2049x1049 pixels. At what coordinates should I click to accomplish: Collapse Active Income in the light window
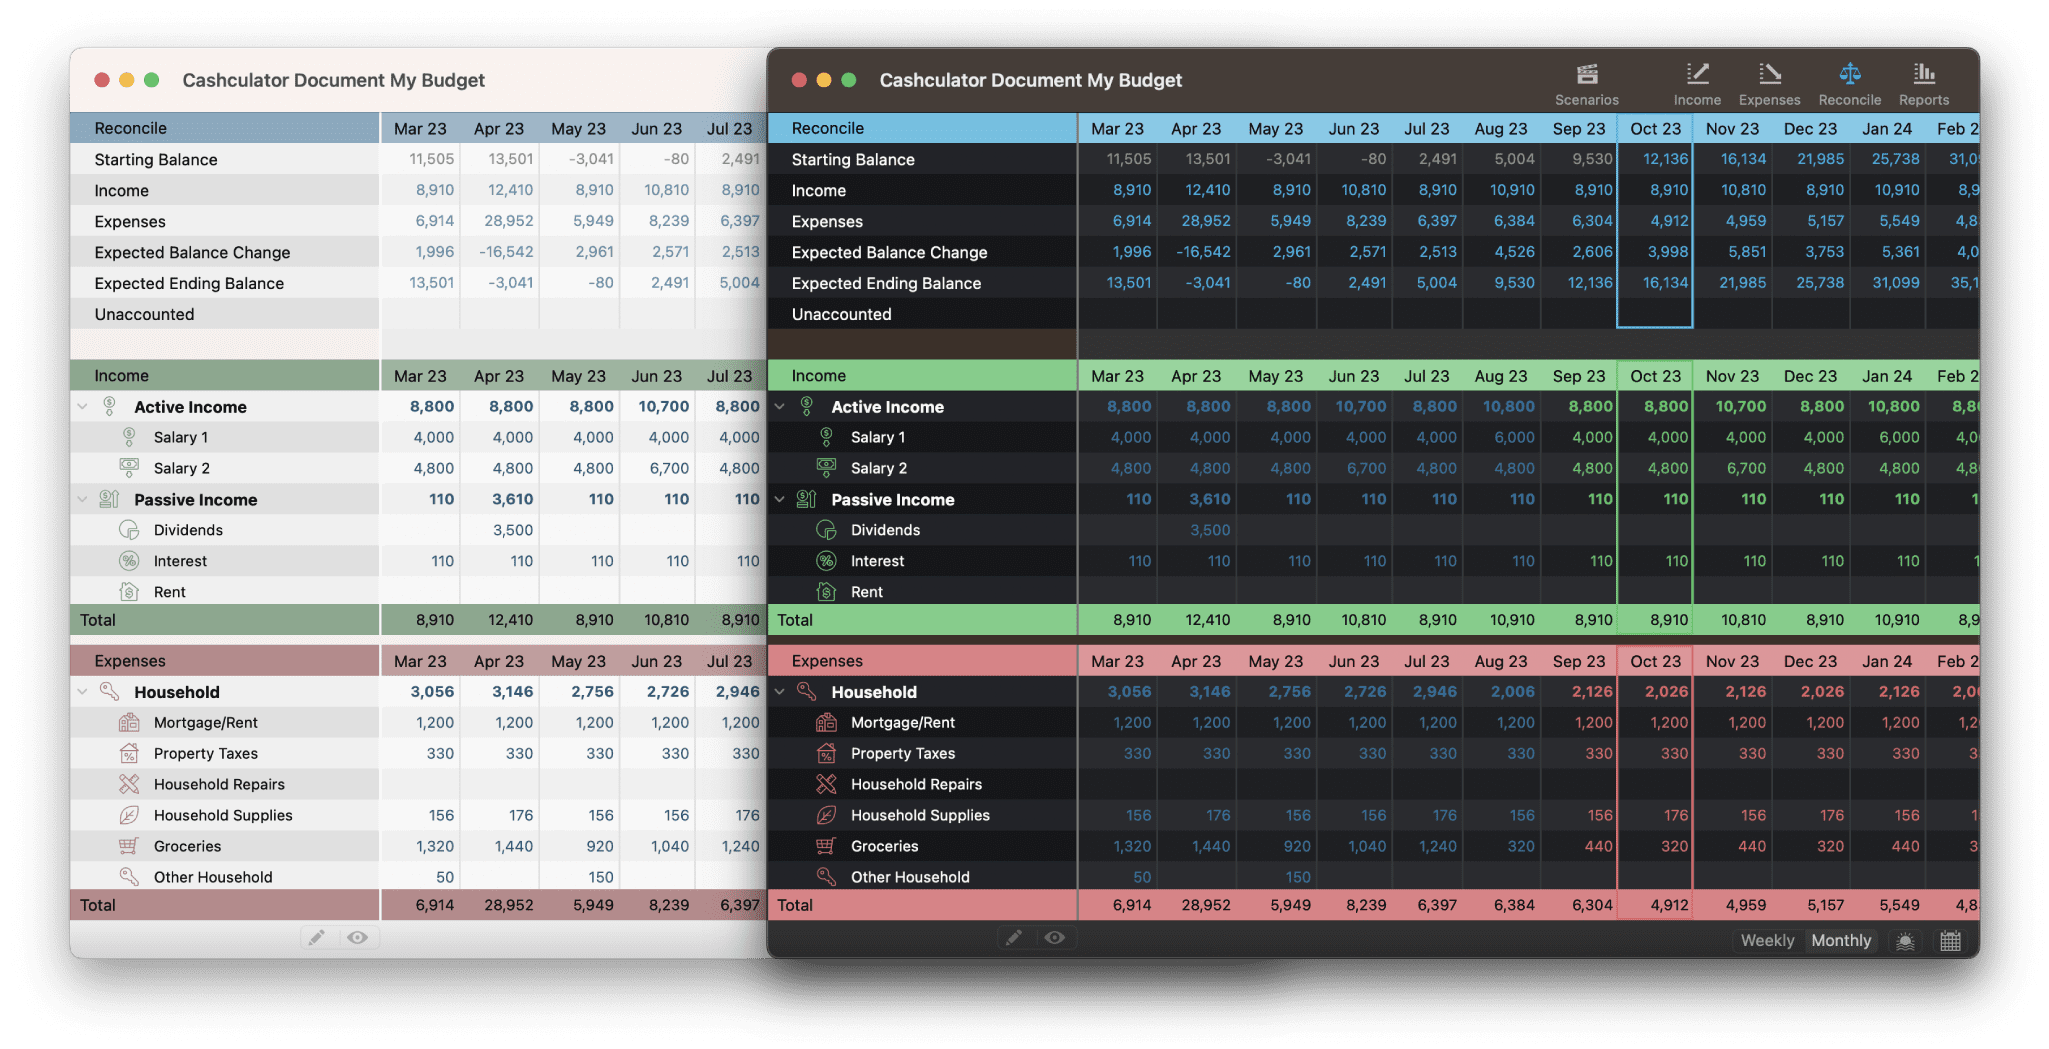coord(83,407)
